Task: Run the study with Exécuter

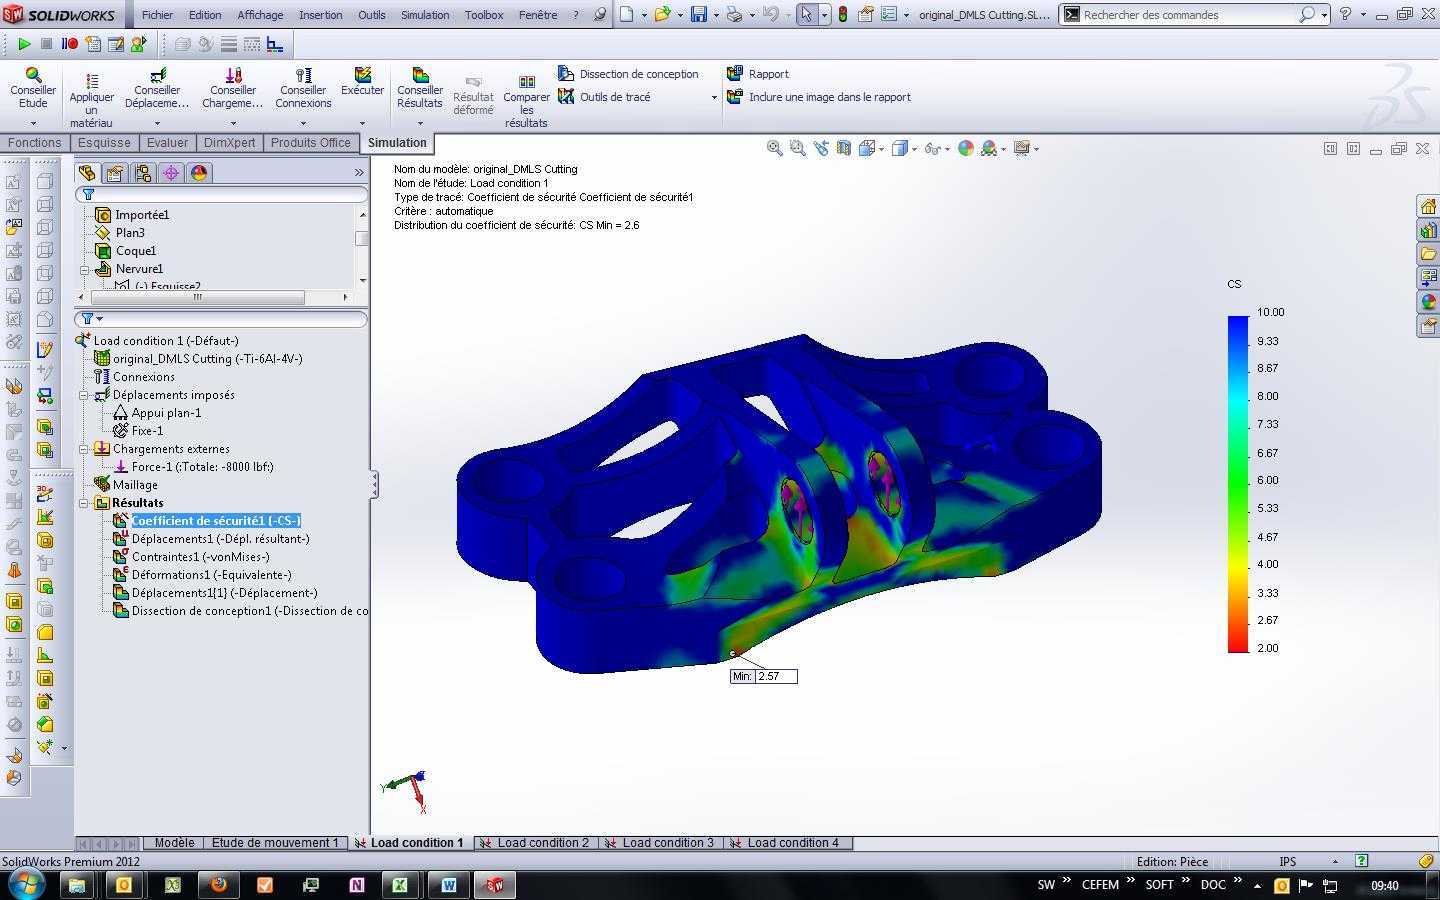Action: [x=362, y=82]
